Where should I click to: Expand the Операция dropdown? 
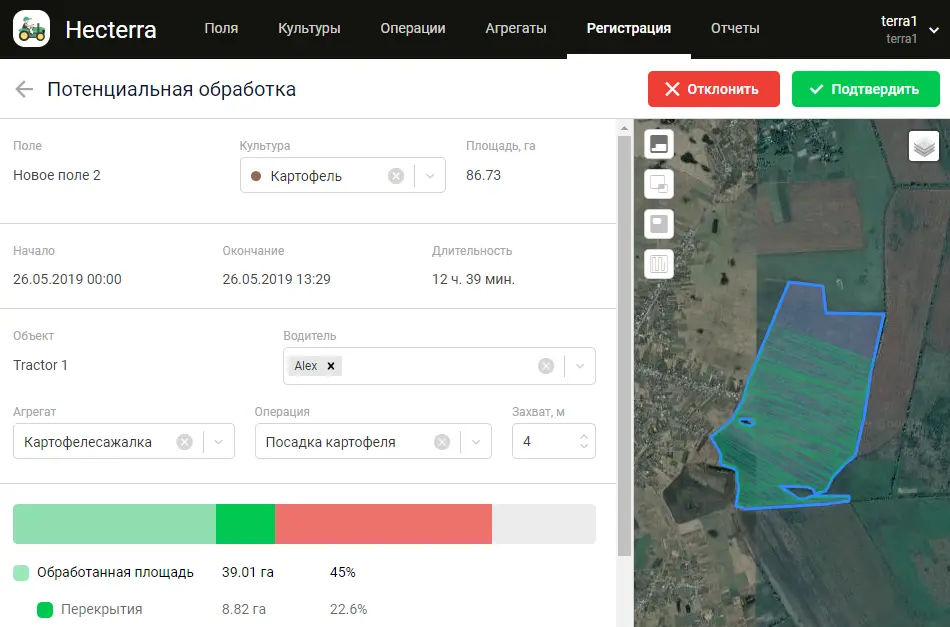tap(476, 442)
